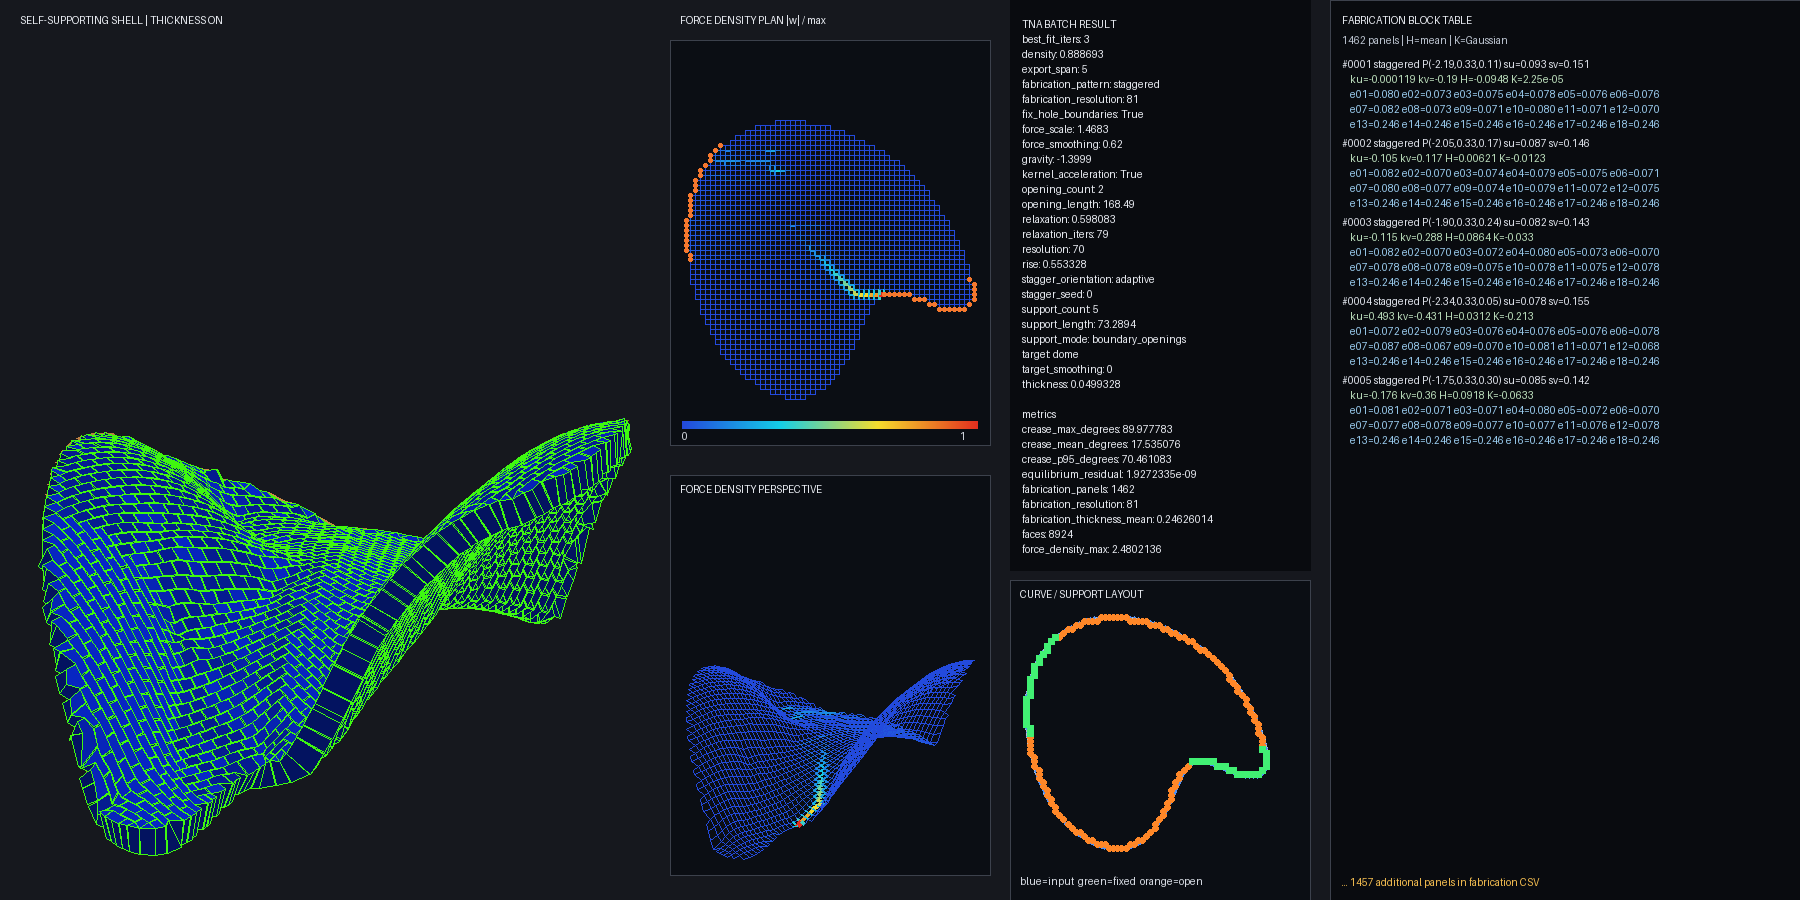Viewport: 1800px width, 900px height.
Task: Click panel #0001 staggered row
Action: point(1466,64)
